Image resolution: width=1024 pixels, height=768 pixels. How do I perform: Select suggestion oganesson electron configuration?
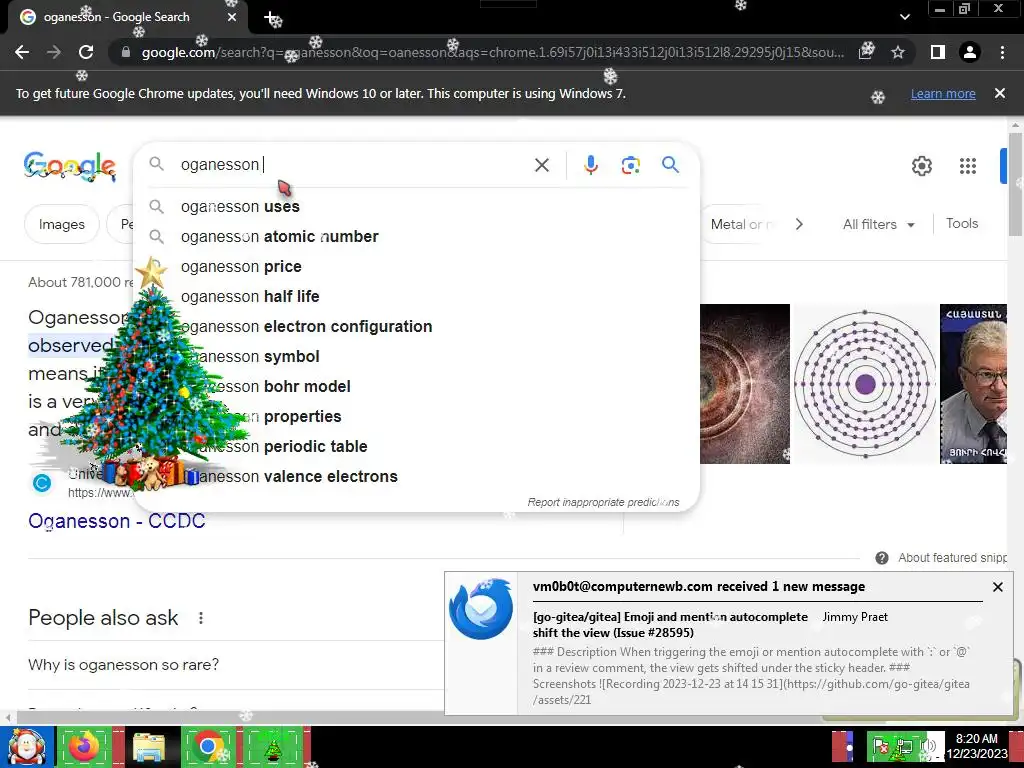[416, 327]
